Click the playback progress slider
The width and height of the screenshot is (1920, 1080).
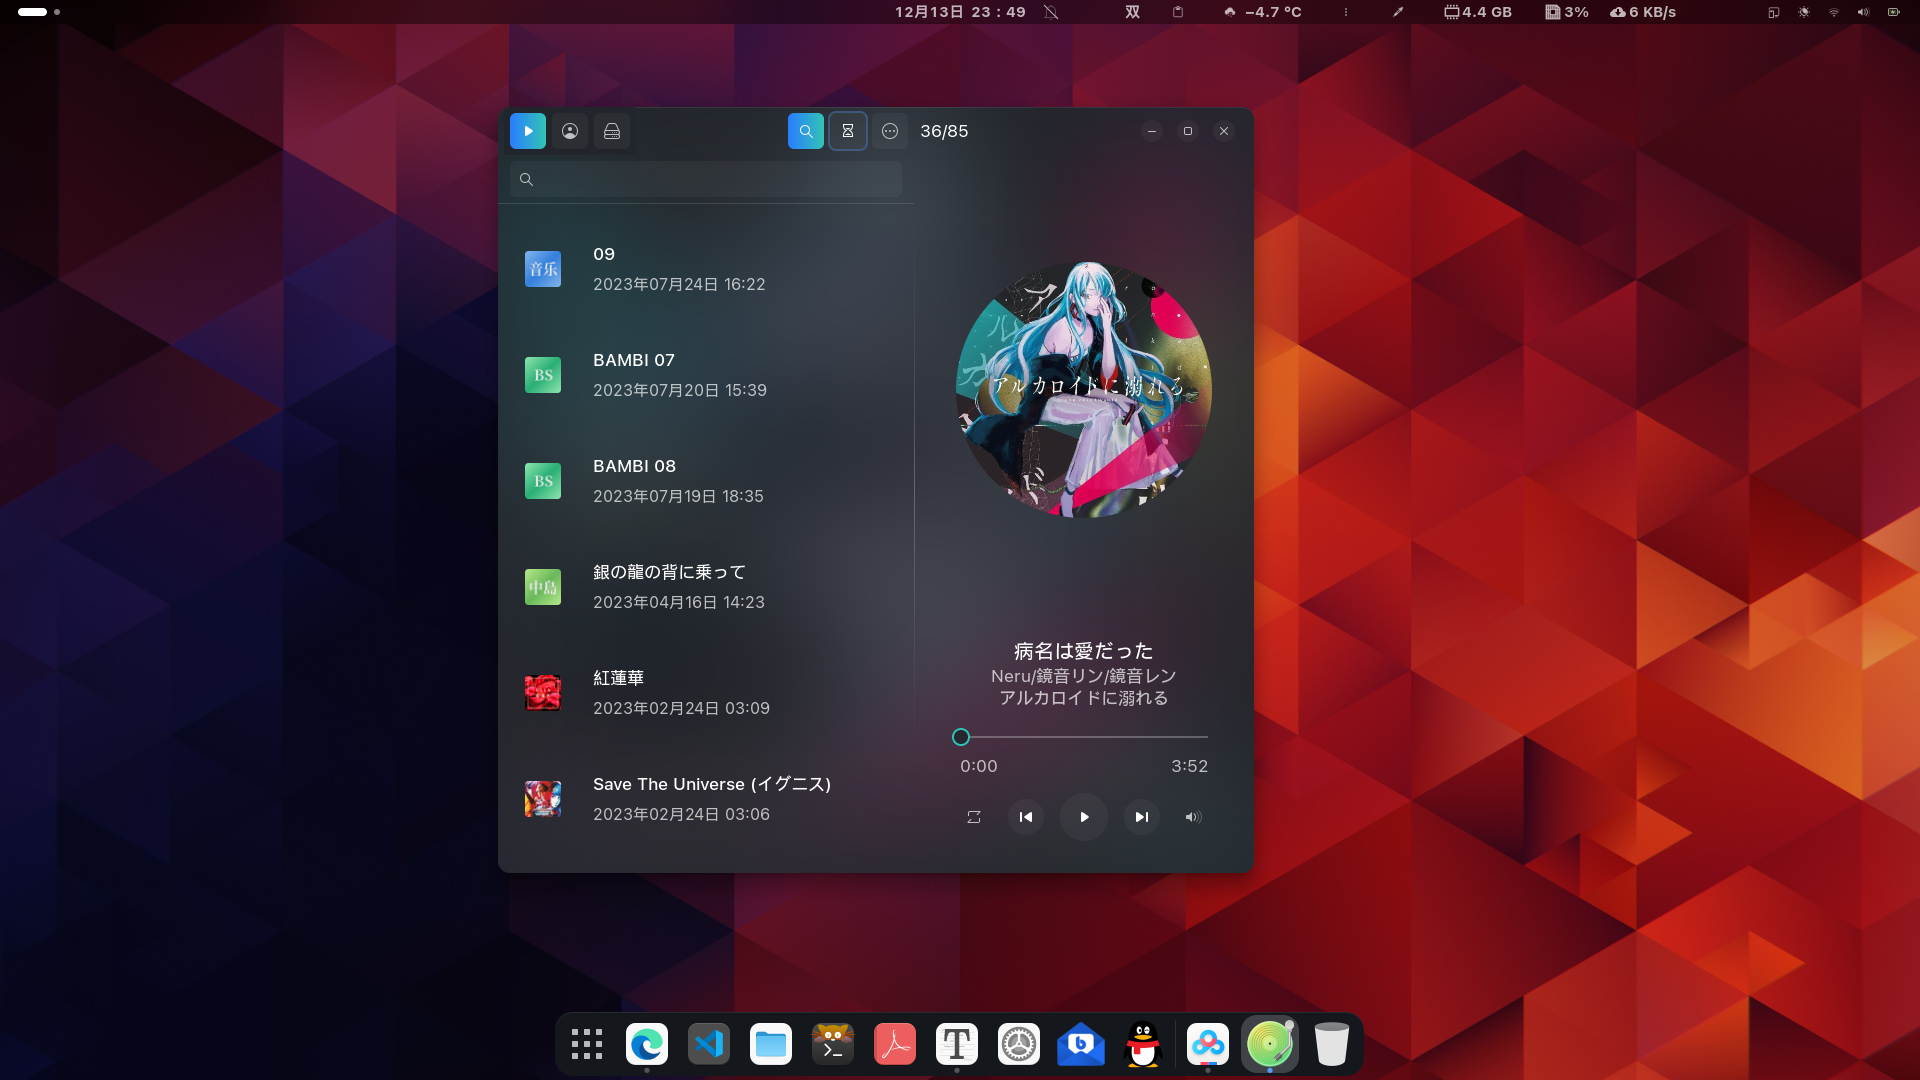1080,737
